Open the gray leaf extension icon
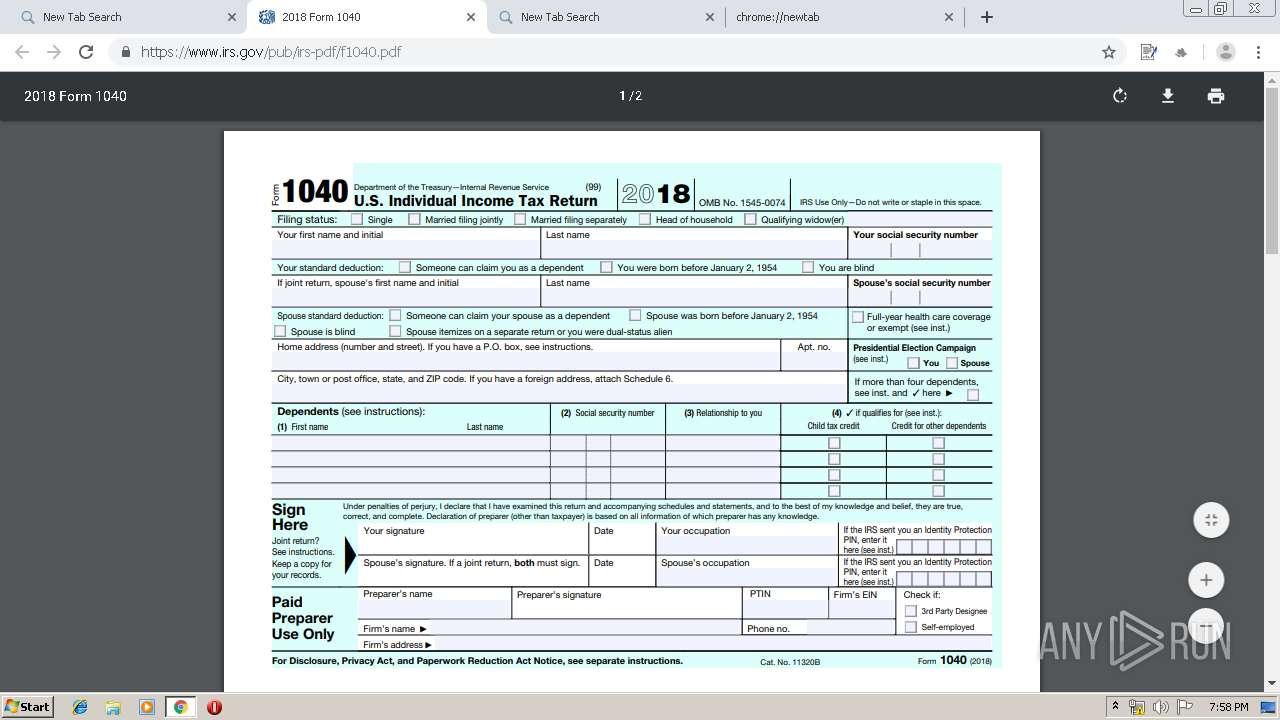Screen dimensions: 1280x720 pyautogui.click(x=1181, y=52)
